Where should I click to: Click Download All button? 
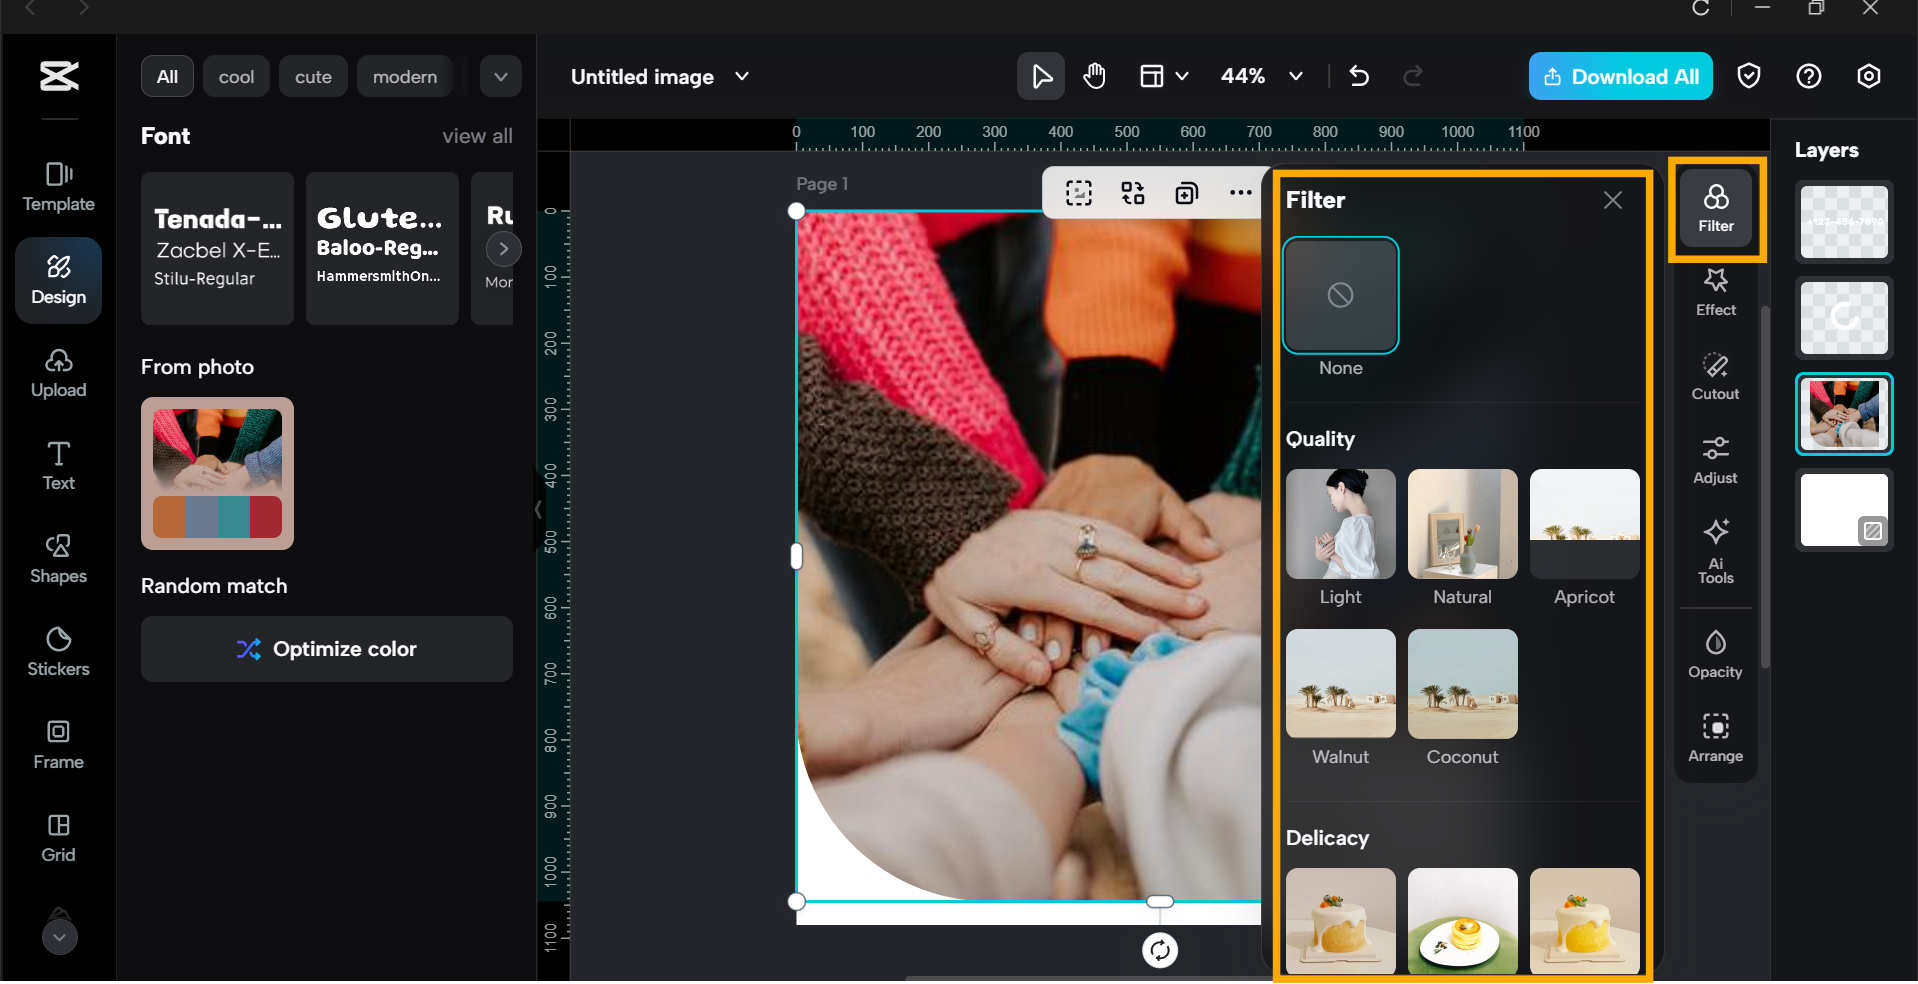tap(1620, 76)
